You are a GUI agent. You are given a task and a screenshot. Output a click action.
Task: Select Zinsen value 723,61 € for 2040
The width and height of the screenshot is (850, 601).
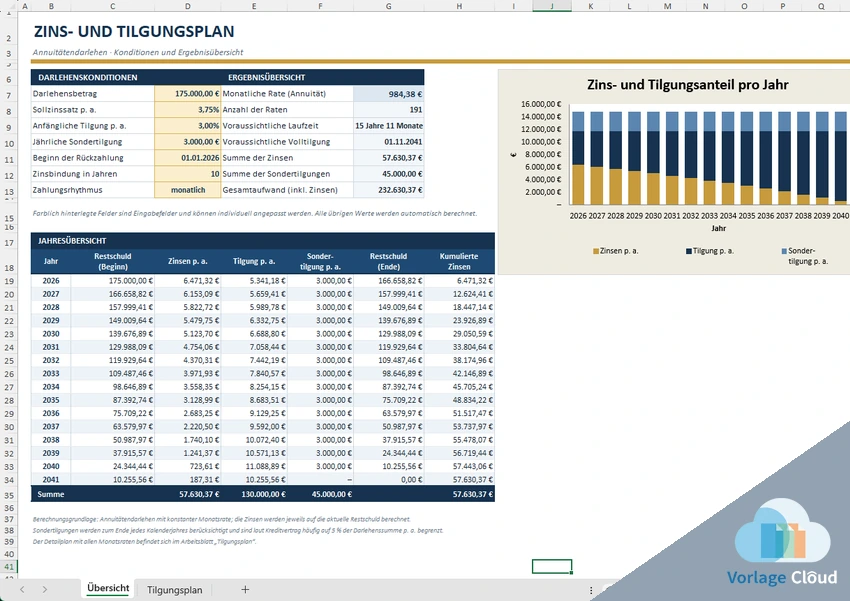click(x=188, y=466)
